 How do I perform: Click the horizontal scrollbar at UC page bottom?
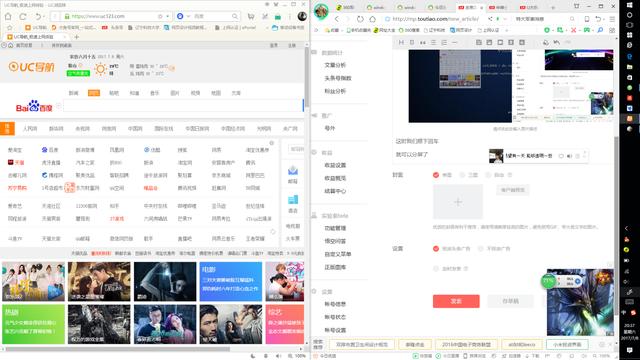tap(118, 349)
